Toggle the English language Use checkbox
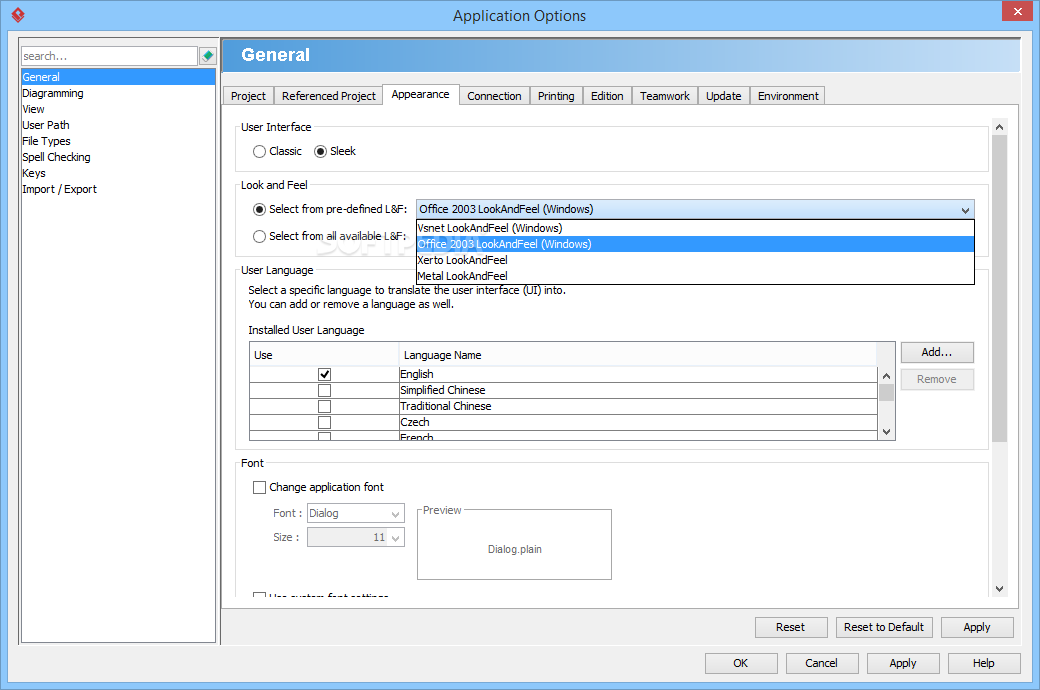The width and height of the screenshot is (1040, 690). pos(324,374)
